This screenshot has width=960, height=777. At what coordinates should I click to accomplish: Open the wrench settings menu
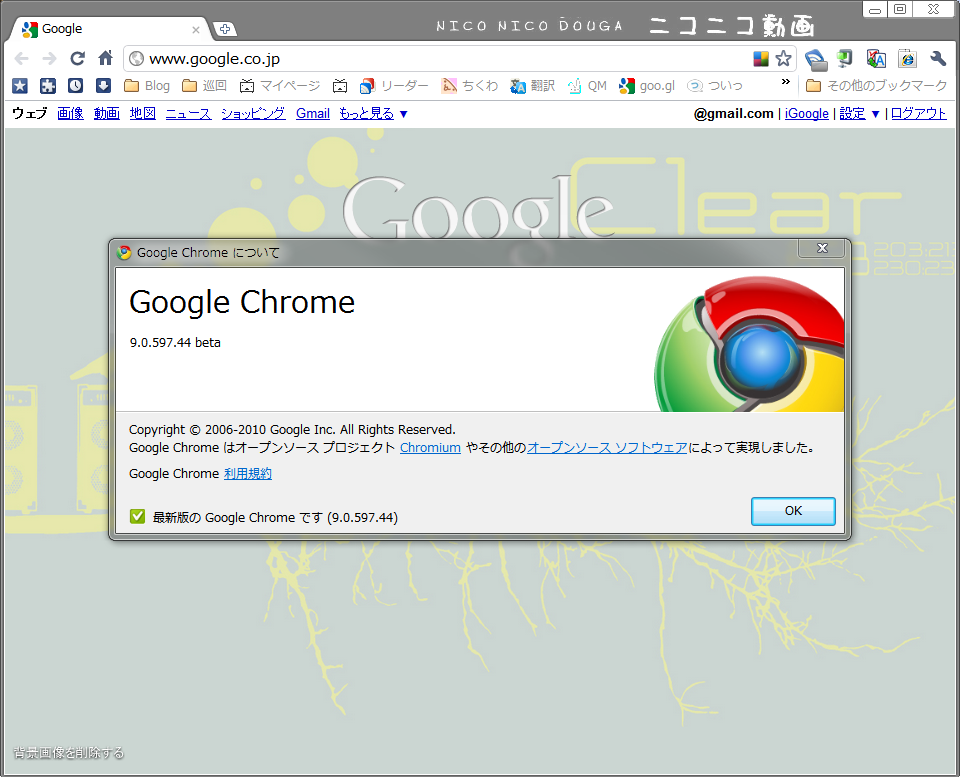point(938,59)
